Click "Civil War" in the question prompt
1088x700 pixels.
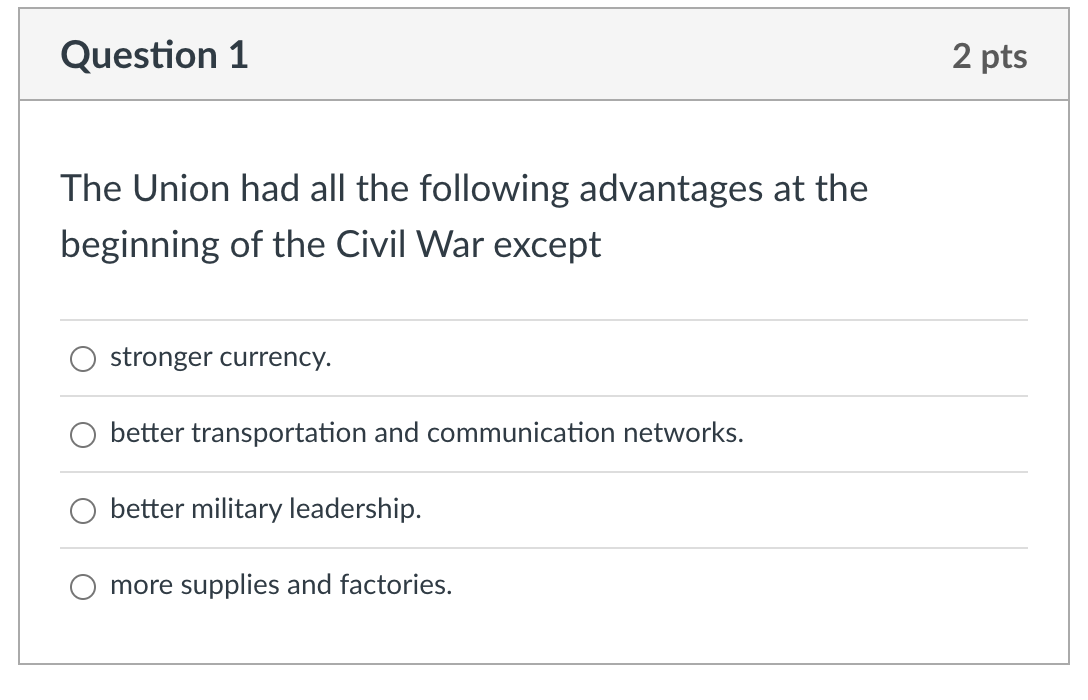click(409, 244)
